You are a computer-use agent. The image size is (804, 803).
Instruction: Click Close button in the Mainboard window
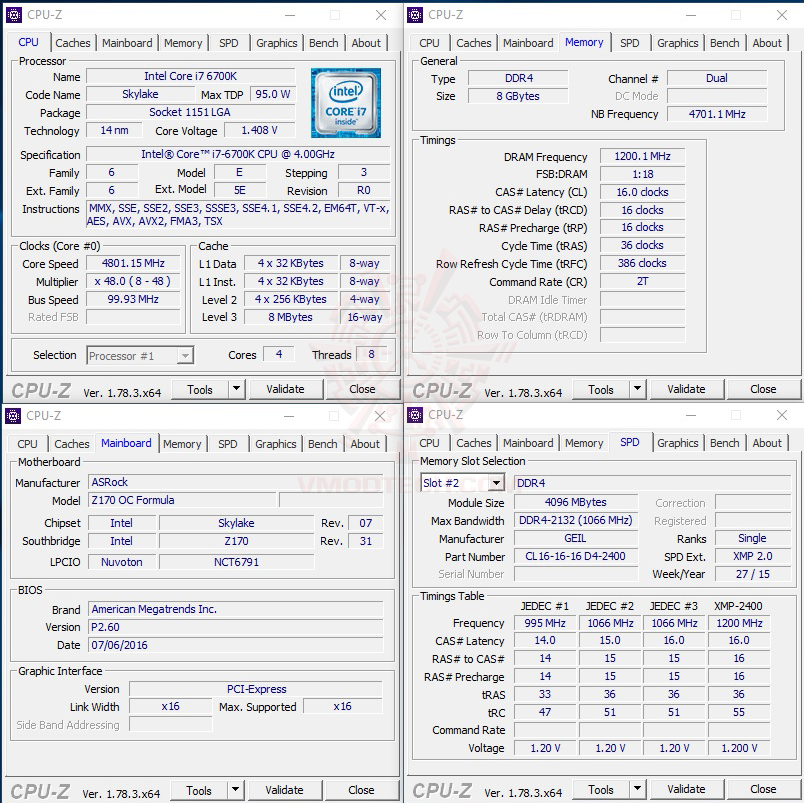click(x=361, y=790)
